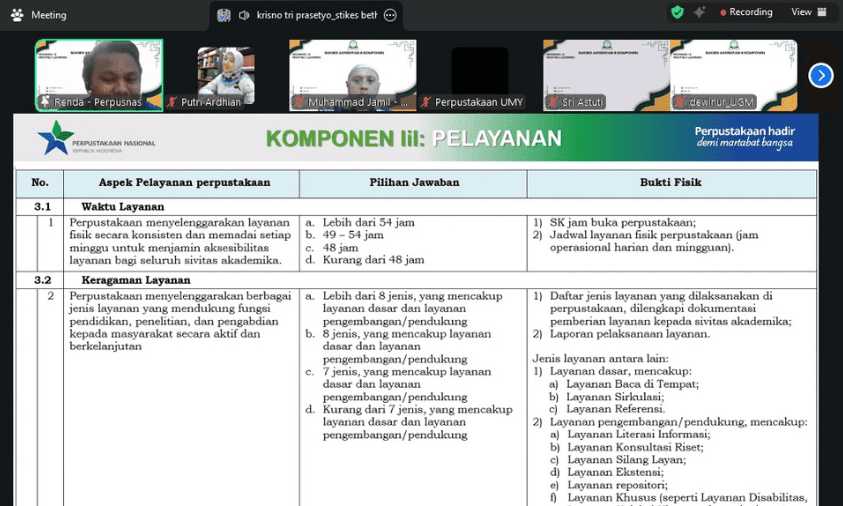This screenshot has height=506, width=843.
Task: Click the KOMPONEN III: PELAYANAN slide heading
Action: [x=414, y=138]
